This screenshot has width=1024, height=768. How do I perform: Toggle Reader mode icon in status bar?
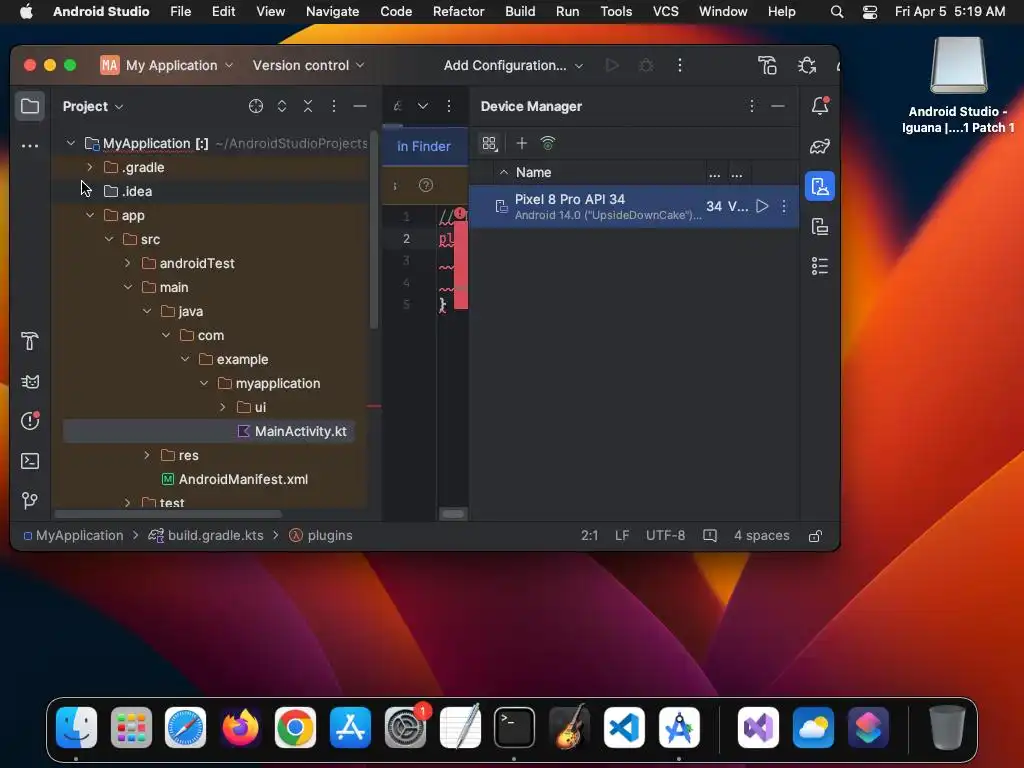(x=710, y=536)
